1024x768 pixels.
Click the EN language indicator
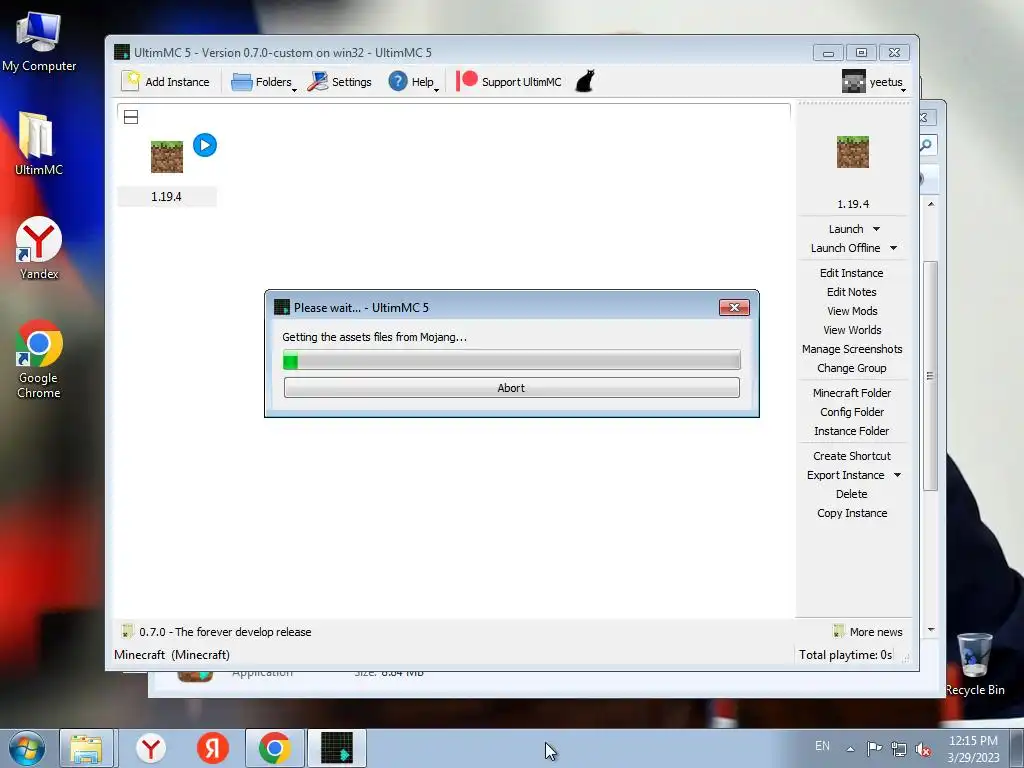pyautogui.click(x=822, y=746)
